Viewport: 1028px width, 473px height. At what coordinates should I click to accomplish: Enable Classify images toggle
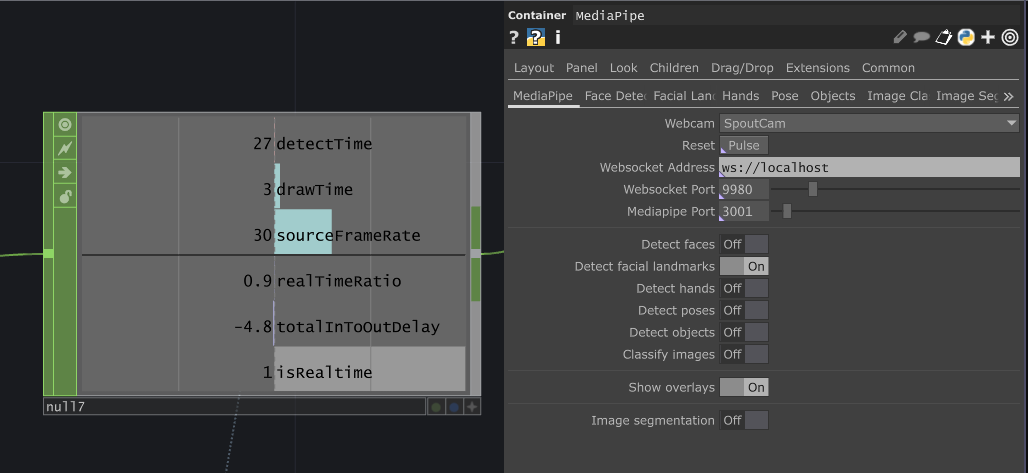pos(744,354)
